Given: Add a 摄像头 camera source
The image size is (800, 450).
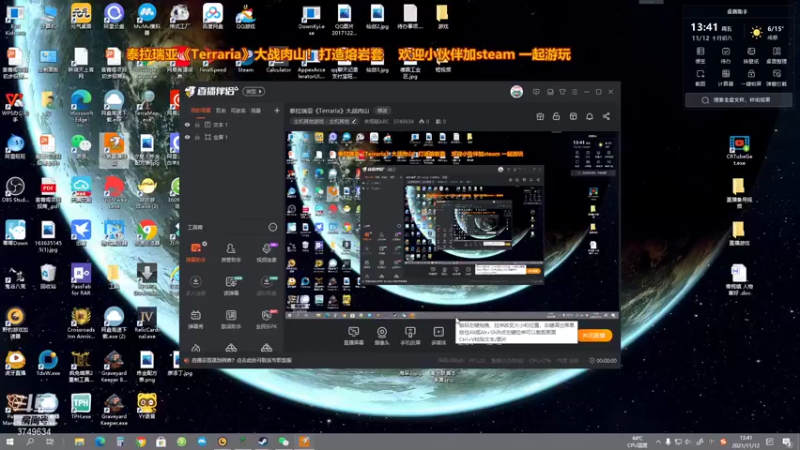Looking at the screenshot, I should click(x=382, y=336).
